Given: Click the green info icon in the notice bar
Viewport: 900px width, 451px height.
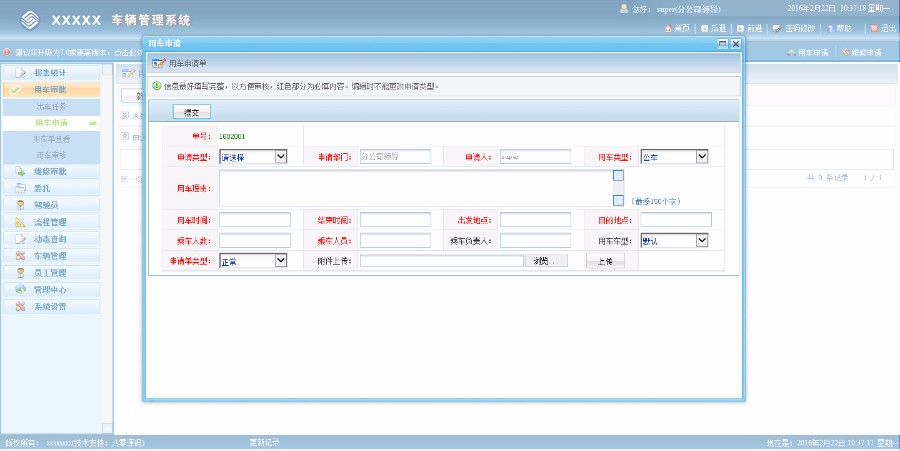Looking at the screenshot, I should 156,86.
